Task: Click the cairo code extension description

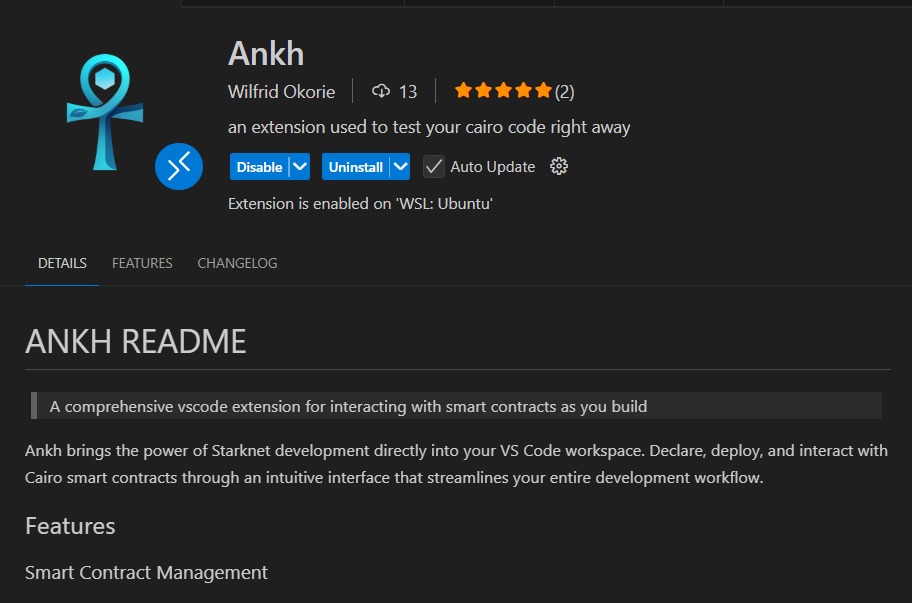Action: [x=429, y=127]
